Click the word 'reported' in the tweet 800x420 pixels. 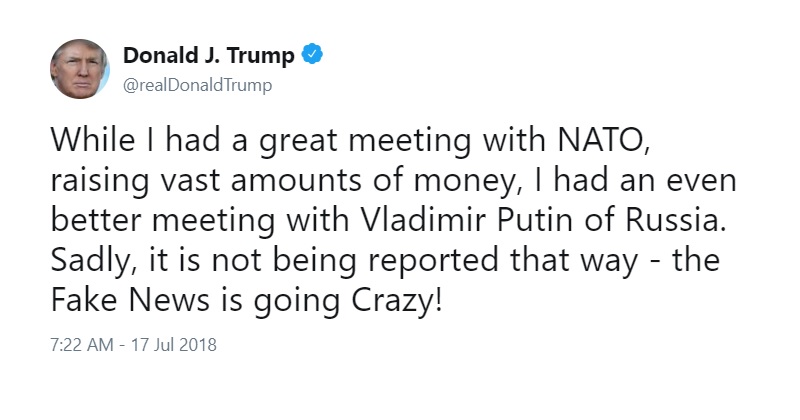click(x=433, y=262)
